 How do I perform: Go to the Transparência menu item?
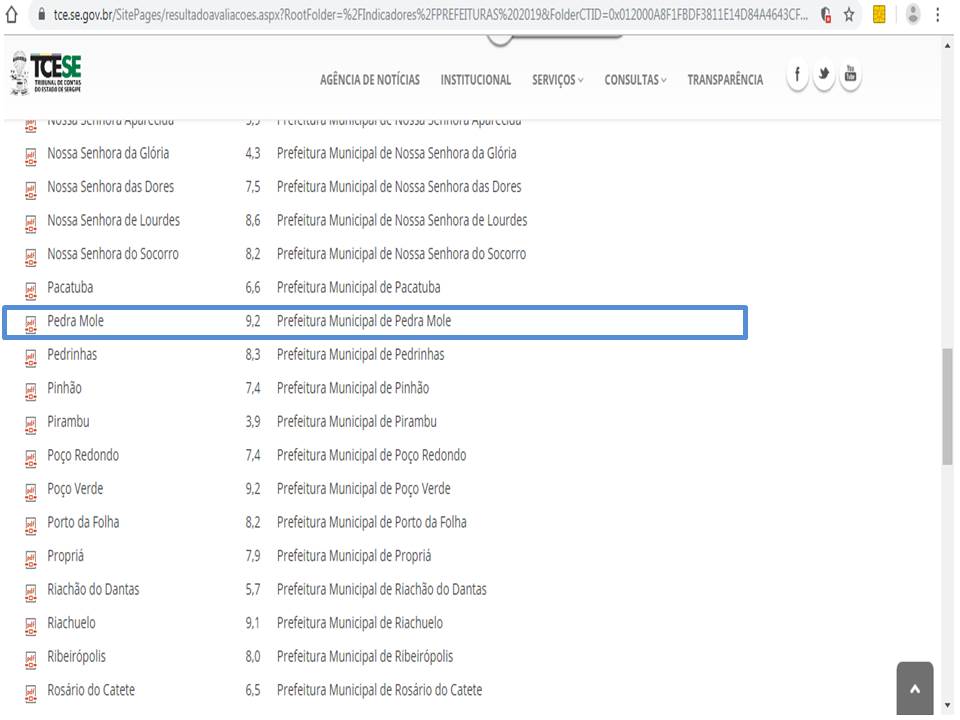[x=725, y=80]
